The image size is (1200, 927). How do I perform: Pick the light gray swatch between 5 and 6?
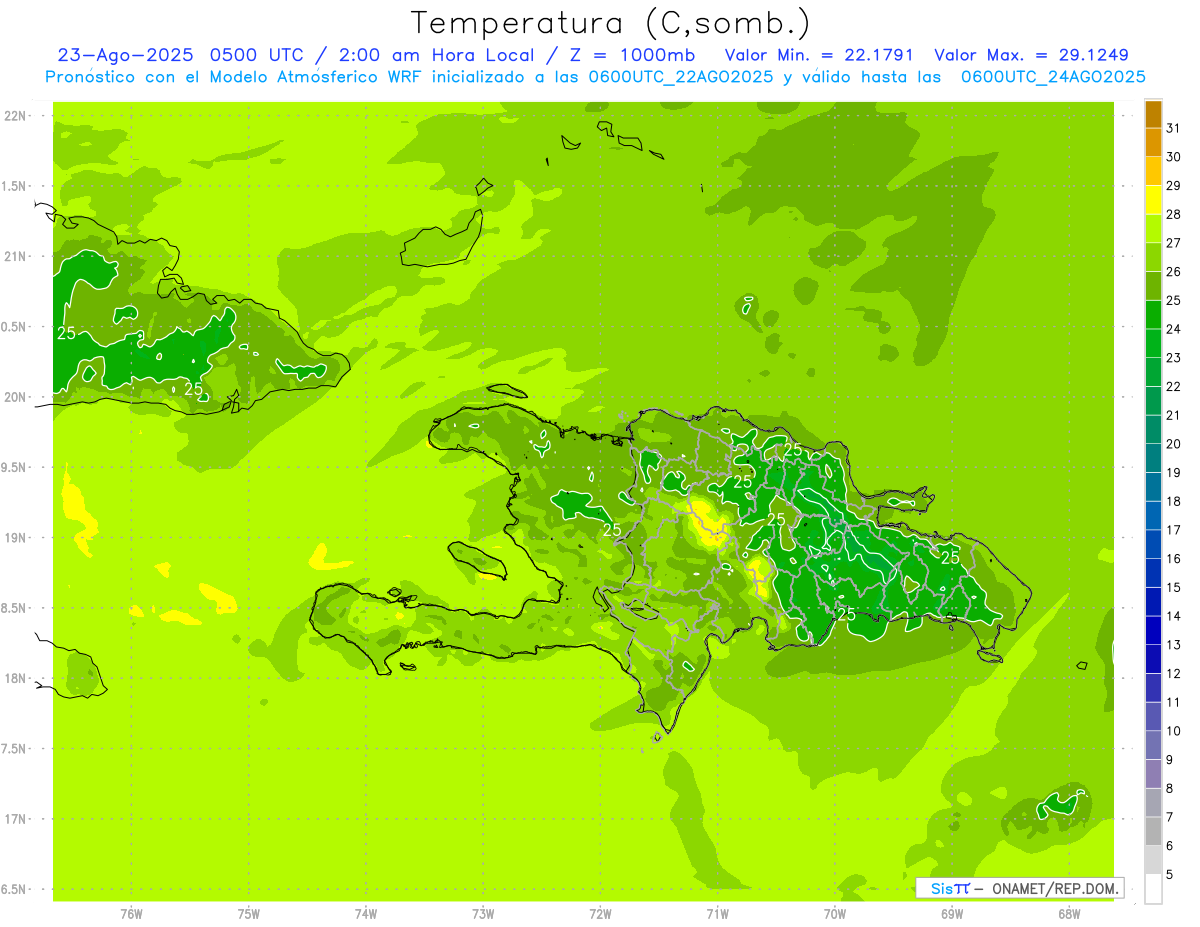pos(1153,860)
